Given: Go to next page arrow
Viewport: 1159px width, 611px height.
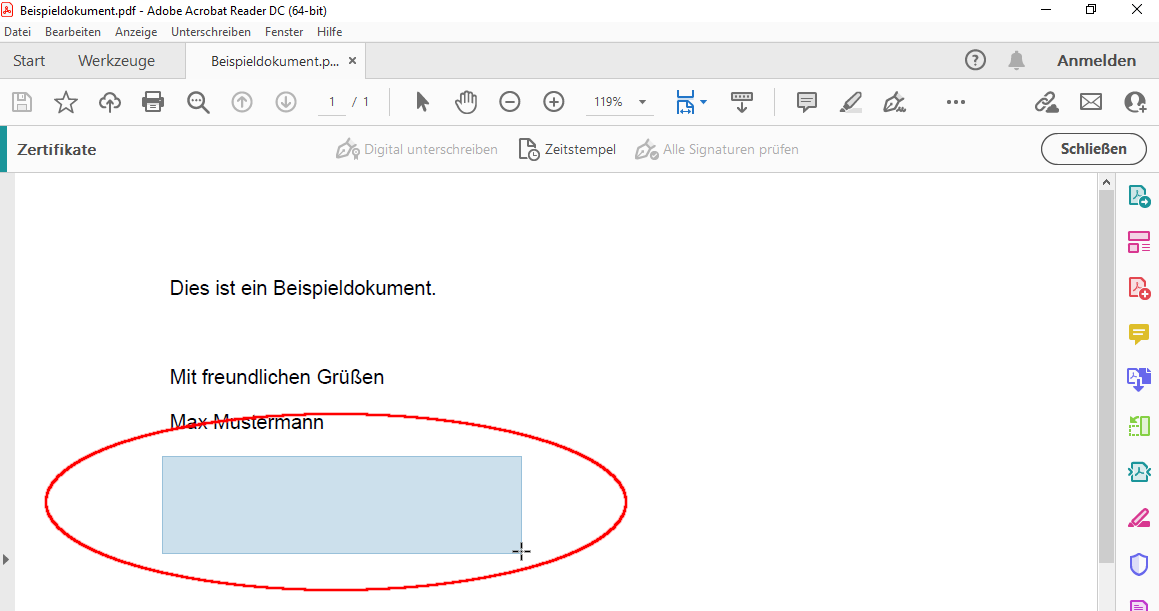Looking at the screenshot, I should click(286, 102).
